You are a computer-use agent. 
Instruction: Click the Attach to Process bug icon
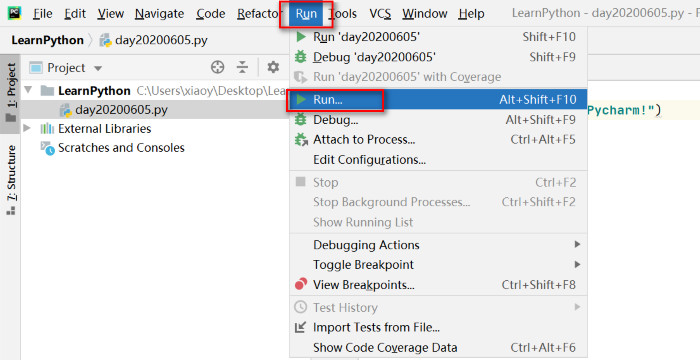point(301,140)
